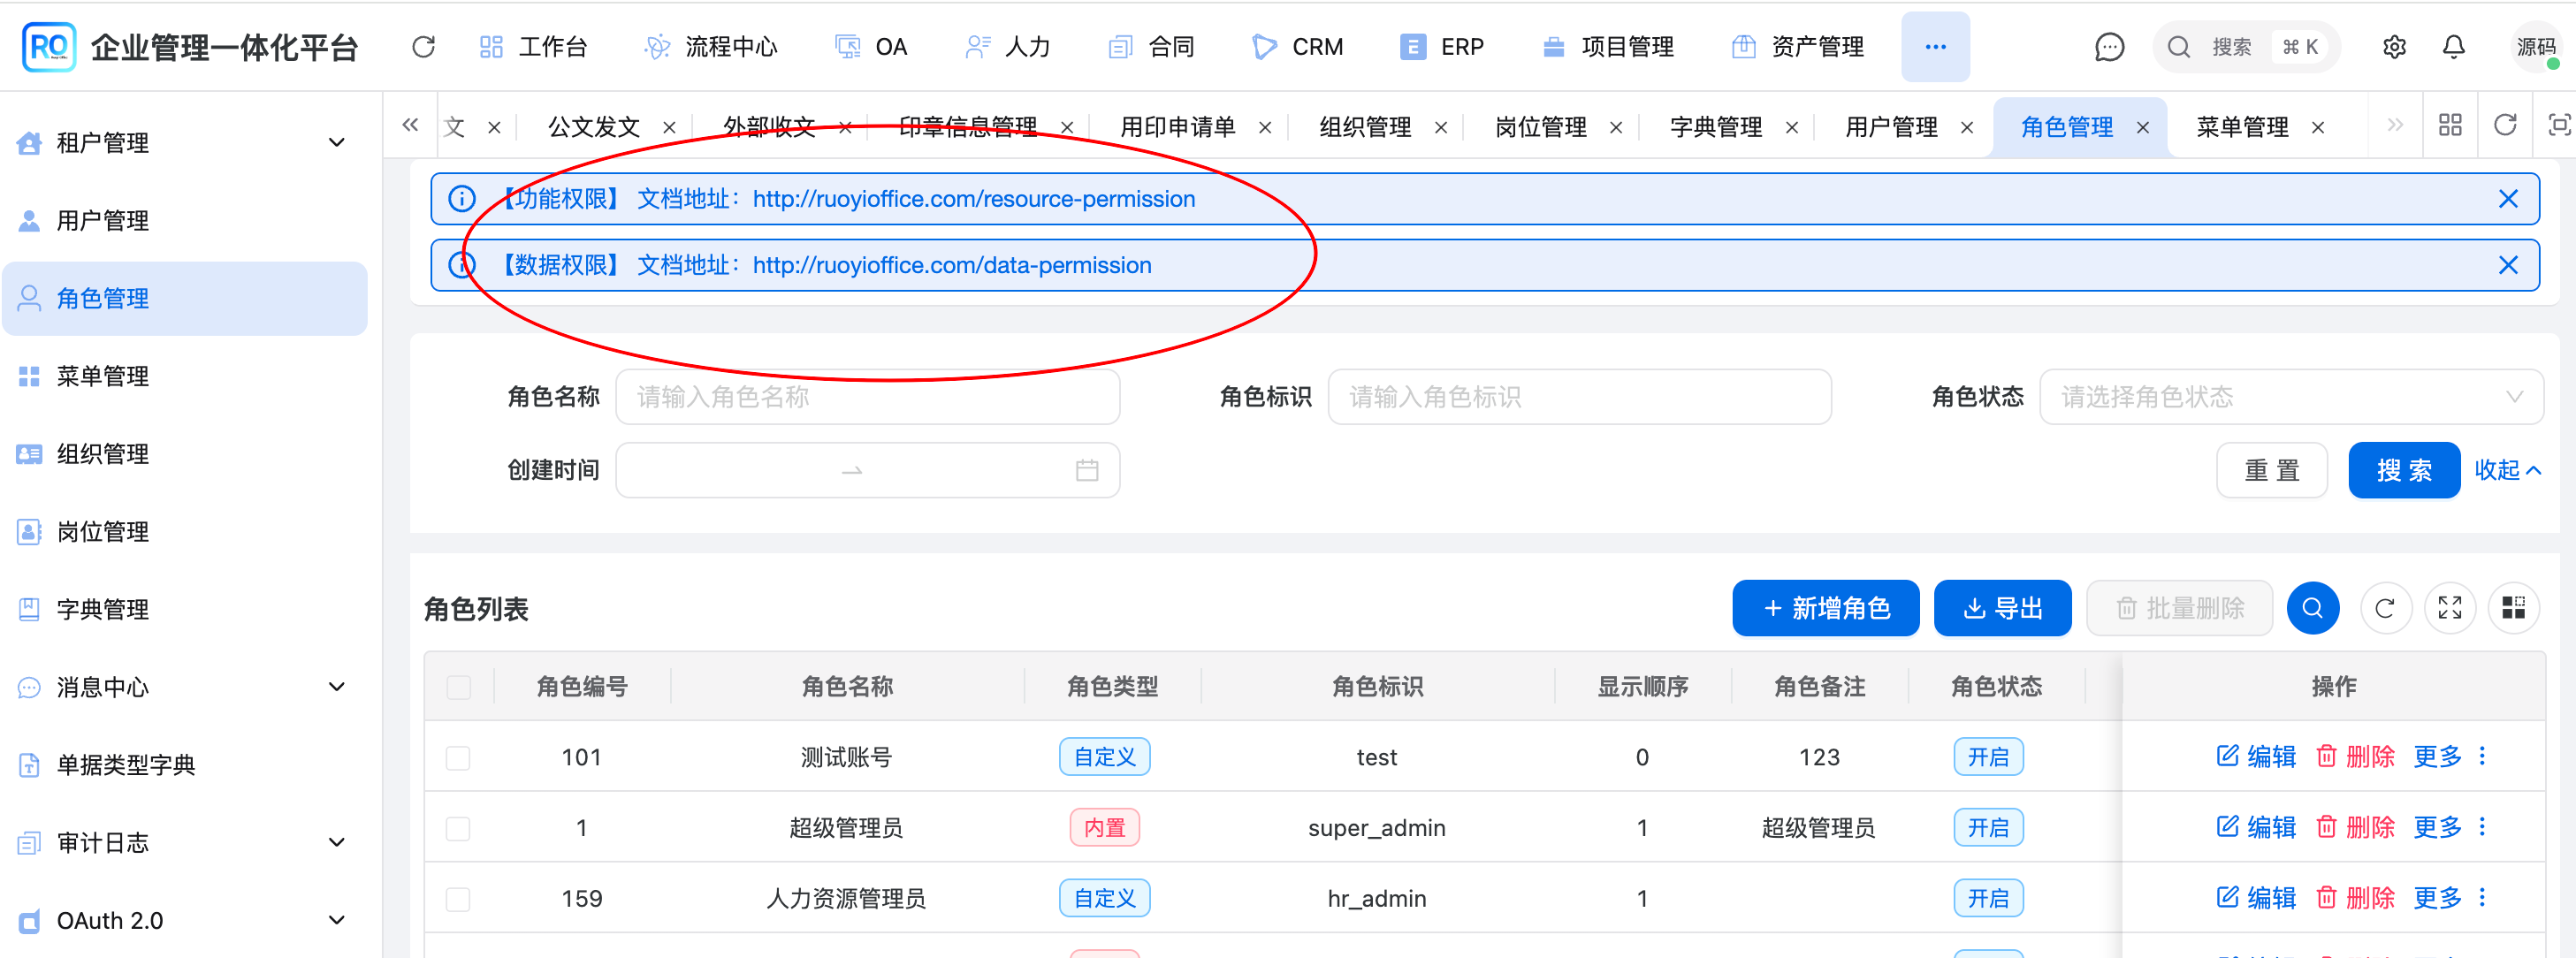
Task: Expand role list table to fullscreen
Action: click(2450, 608)
